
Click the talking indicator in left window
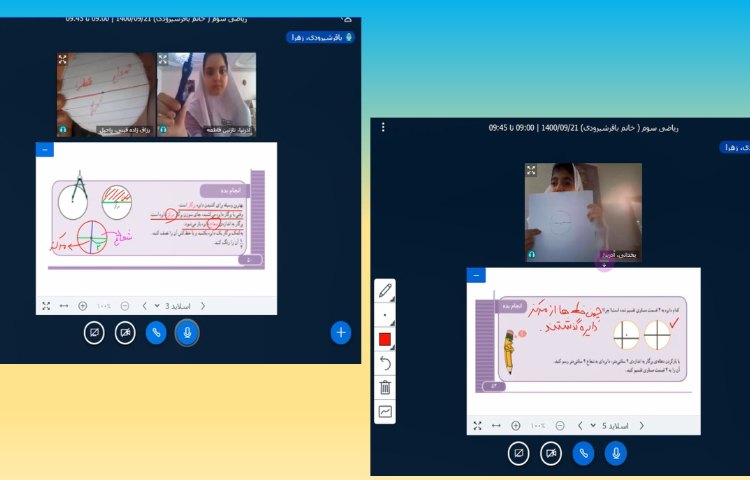[320, 37]
